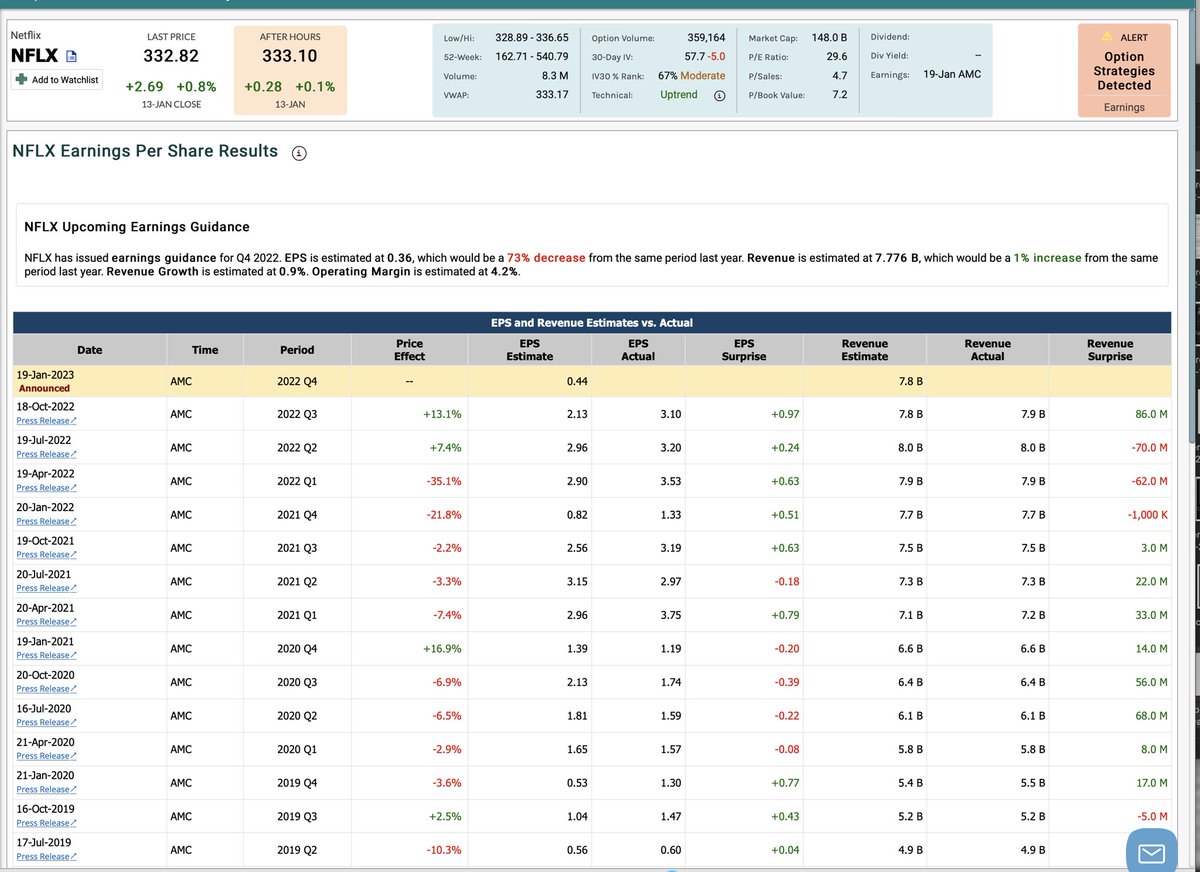Click the Date column header
This screenshot has height=872, width=1200.
89,350
